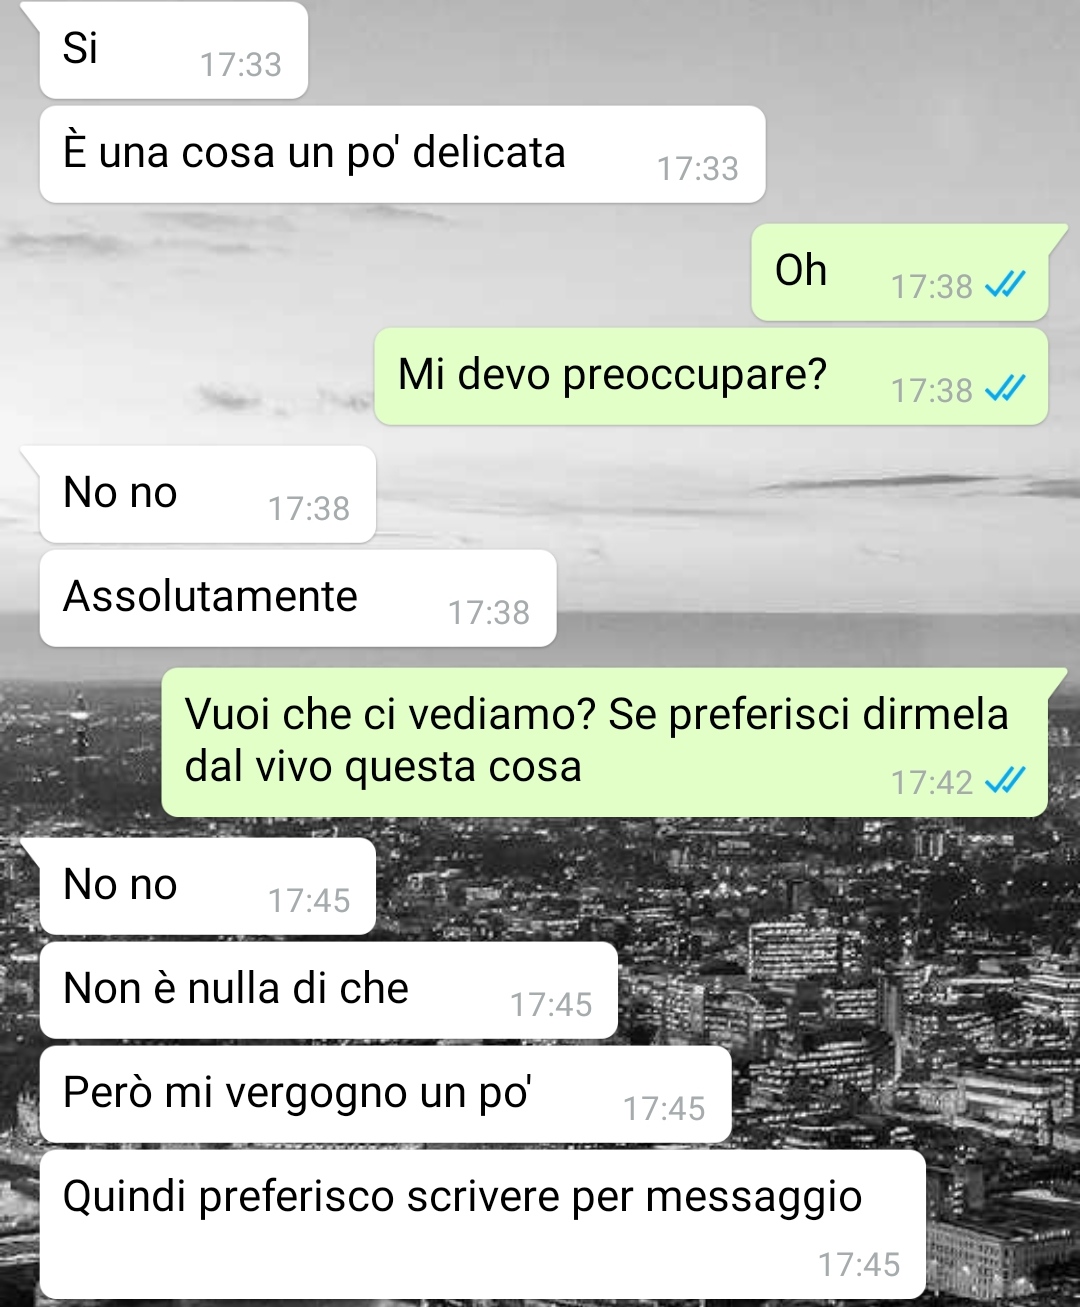Tap the 17:42 timestamp on the green bubble
This screenshot has height=1307, width=1080.
932,783
